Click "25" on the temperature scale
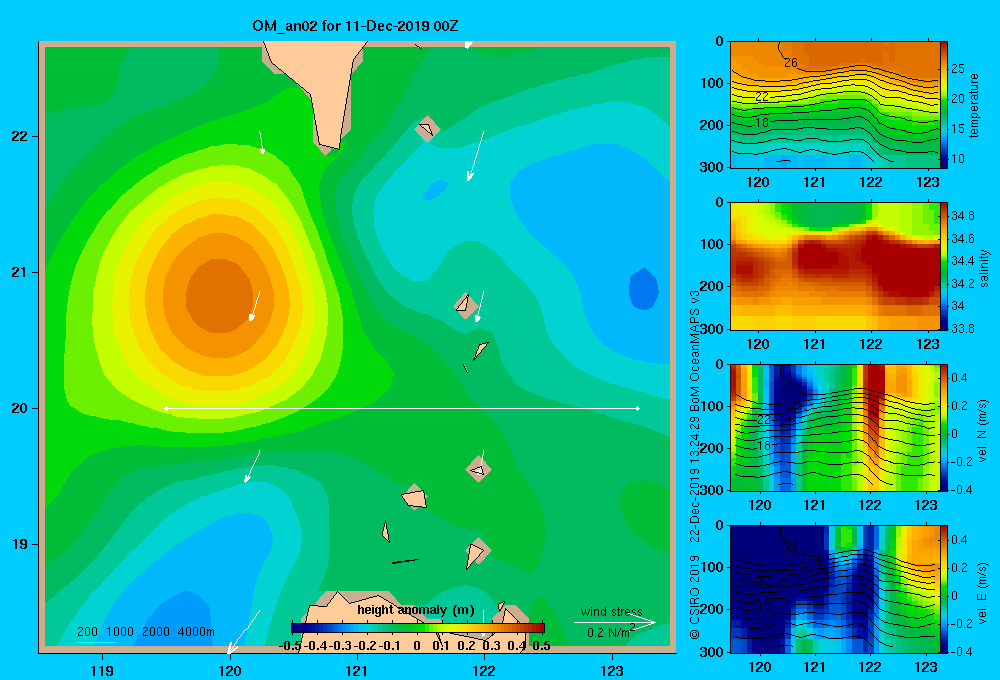1000x680 pixels. (x=958, y=69)
